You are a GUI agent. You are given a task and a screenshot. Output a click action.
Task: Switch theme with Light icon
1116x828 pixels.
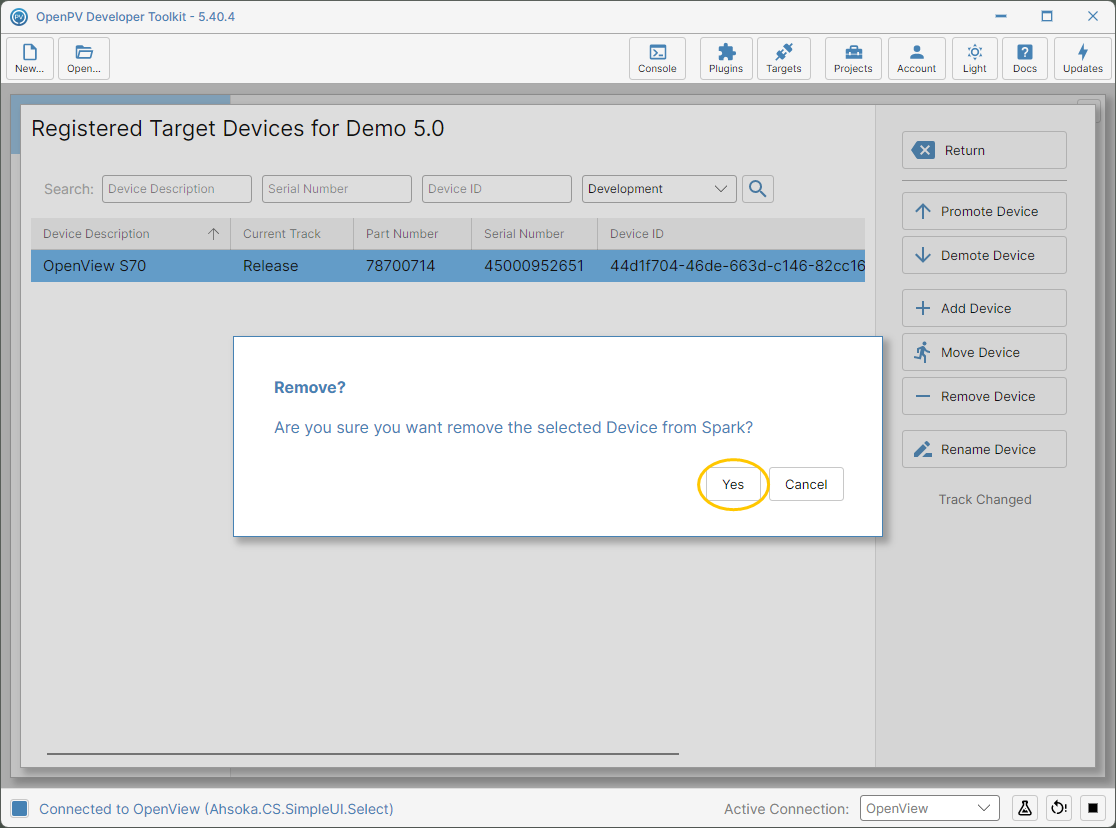click(x=975, y=58)
